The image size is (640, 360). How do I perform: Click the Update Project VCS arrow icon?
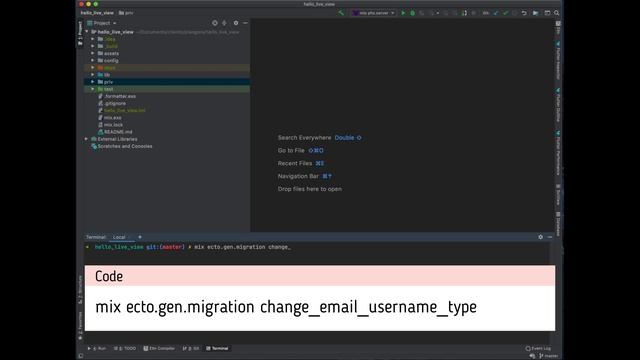(x=496, y=13)
